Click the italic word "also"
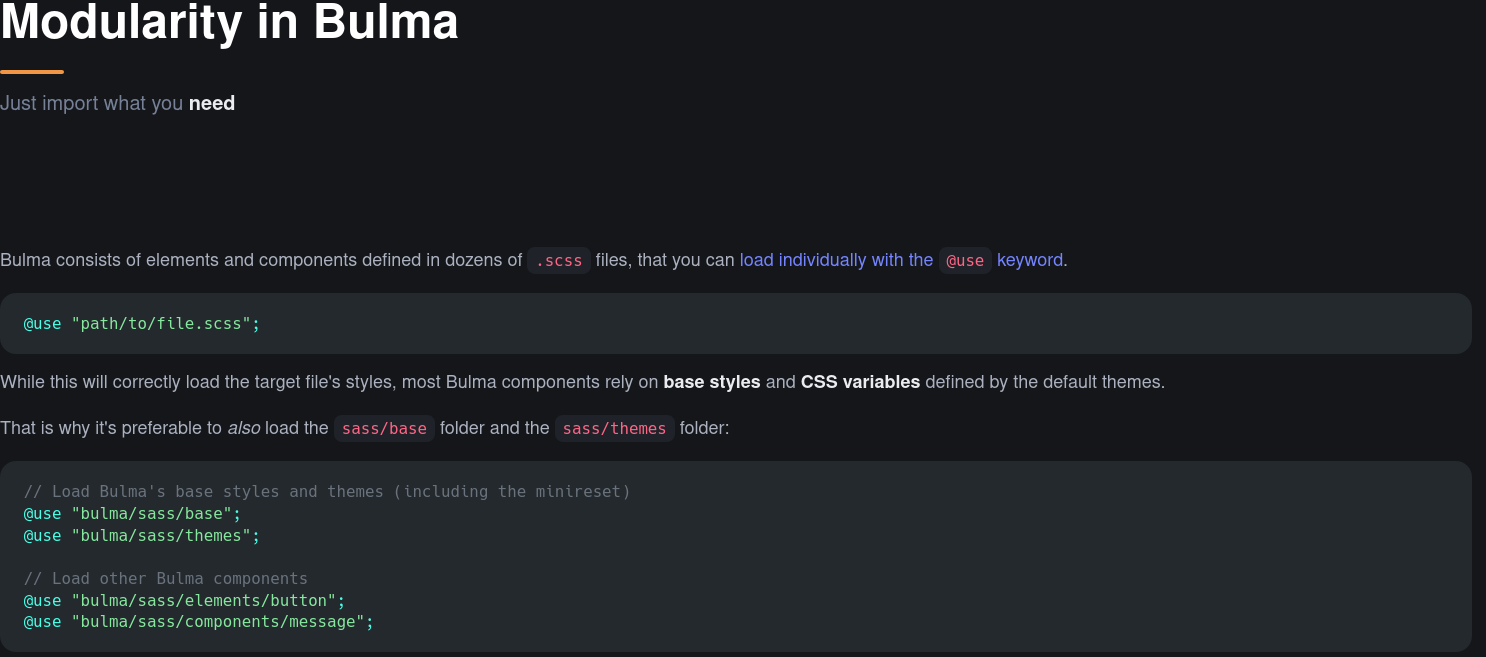1486x657 pixels. (x=243, y=428)
